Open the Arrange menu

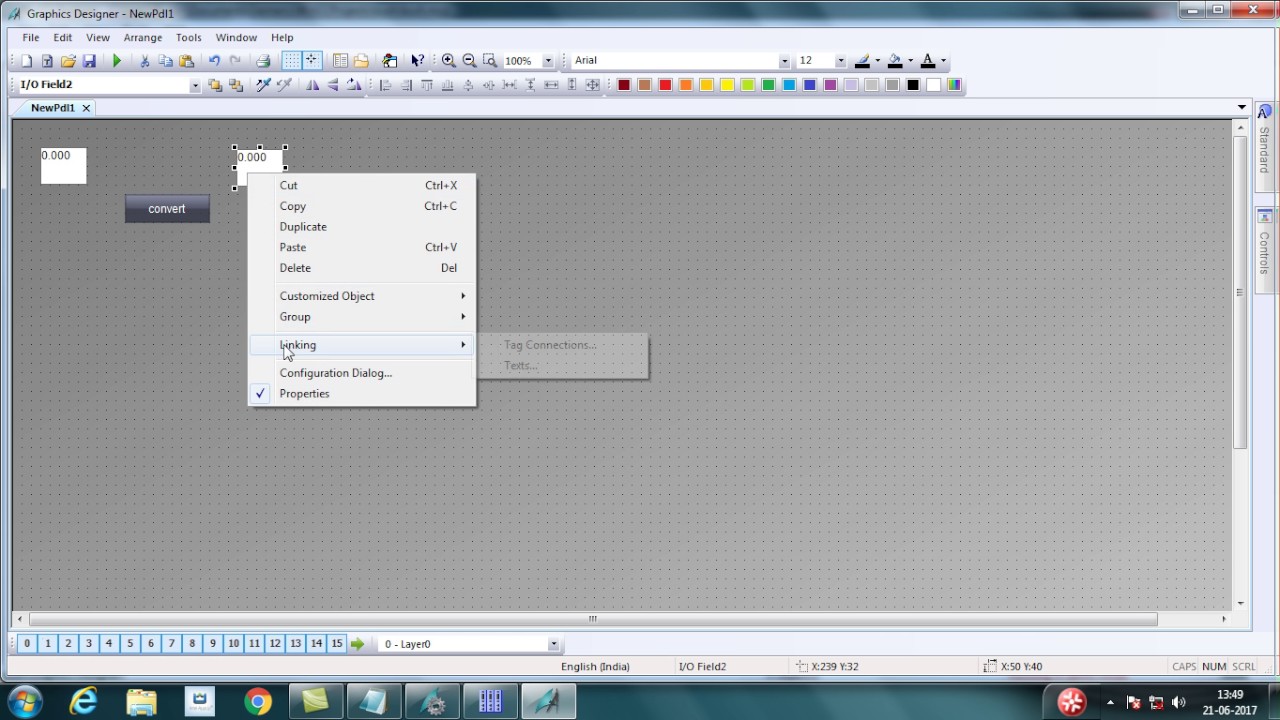point(143,38)
